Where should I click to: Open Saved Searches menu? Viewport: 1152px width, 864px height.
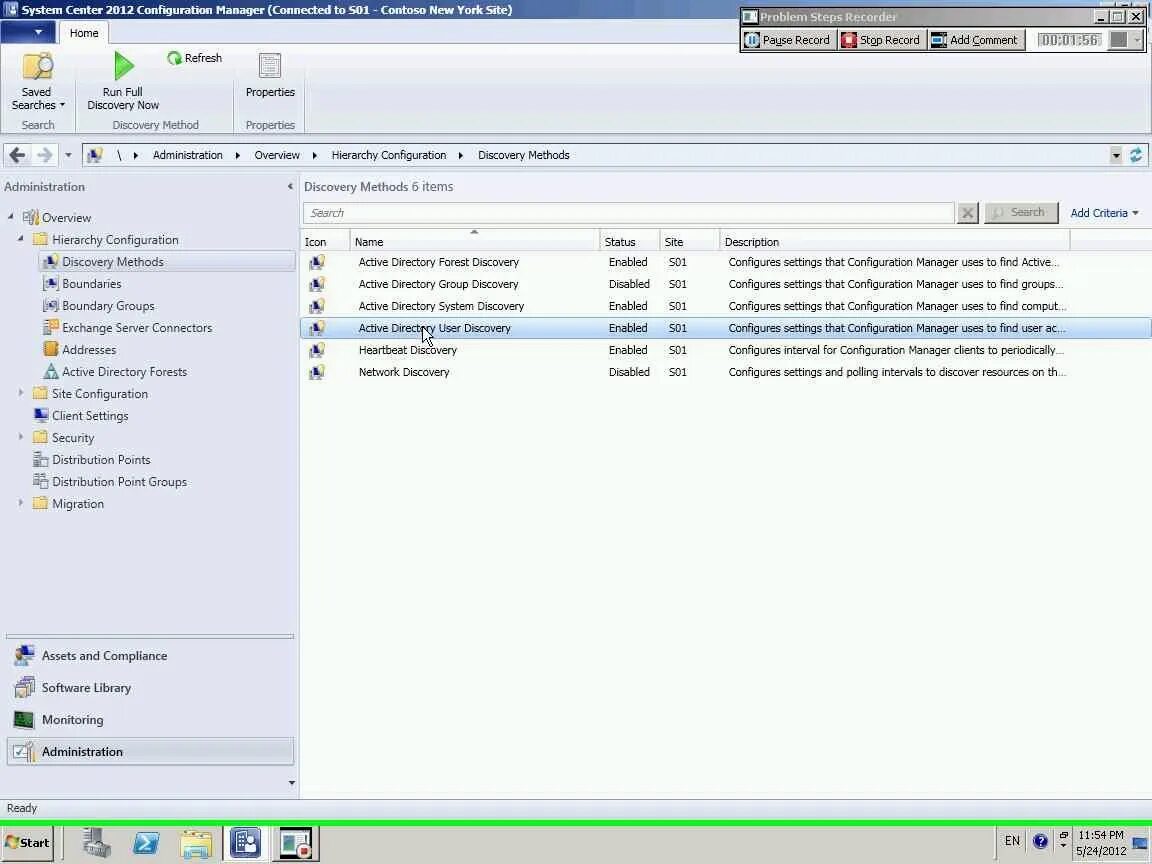(37, 82)
